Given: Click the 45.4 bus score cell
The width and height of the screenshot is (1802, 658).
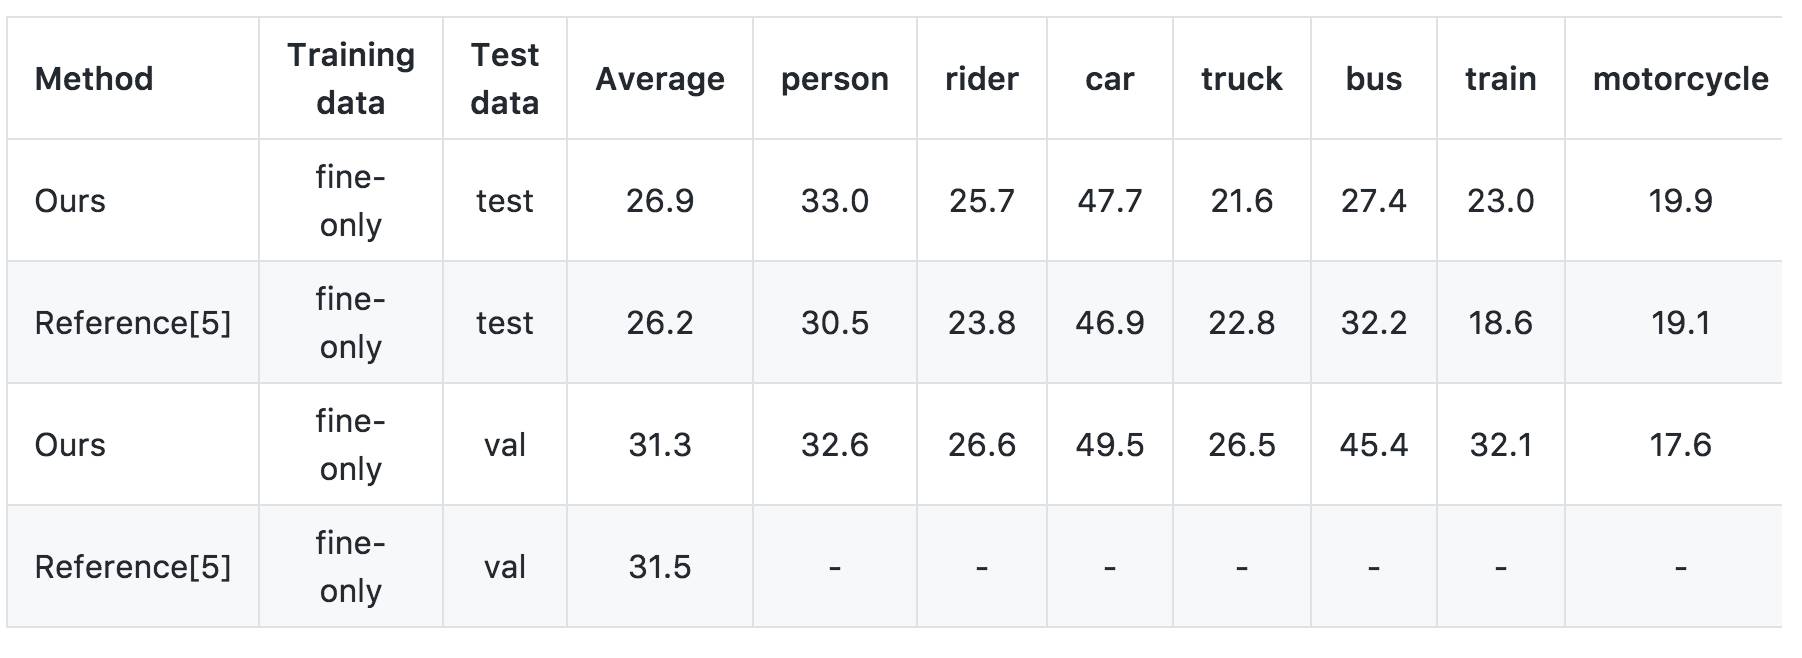Looking at the screenshot, I should 1373,445.
